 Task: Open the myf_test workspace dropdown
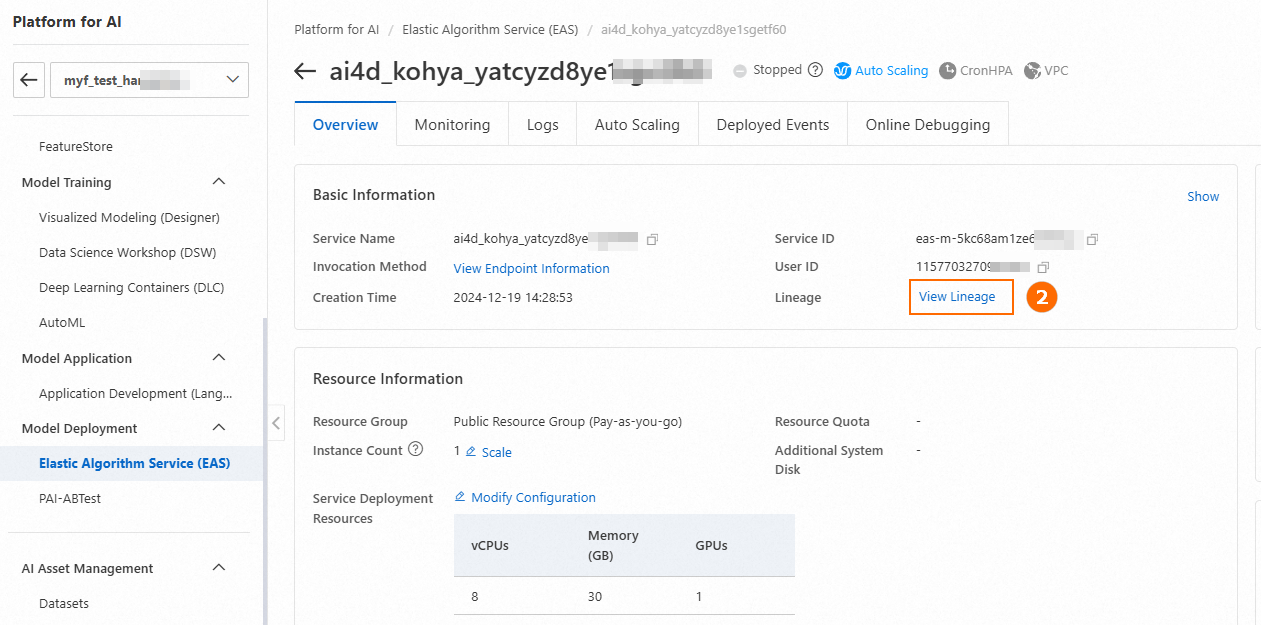click(x=149, y=80)
